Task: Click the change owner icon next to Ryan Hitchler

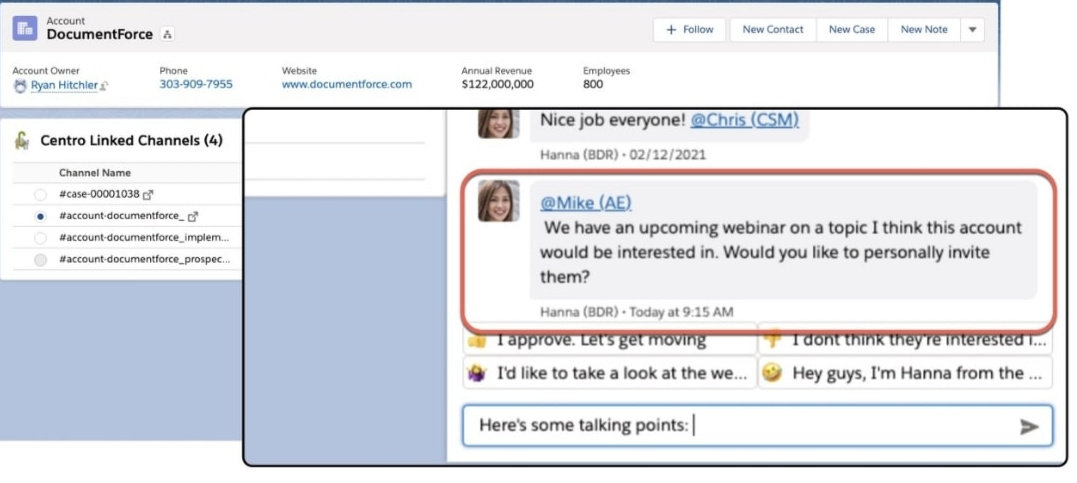Action: coord(104,86)
